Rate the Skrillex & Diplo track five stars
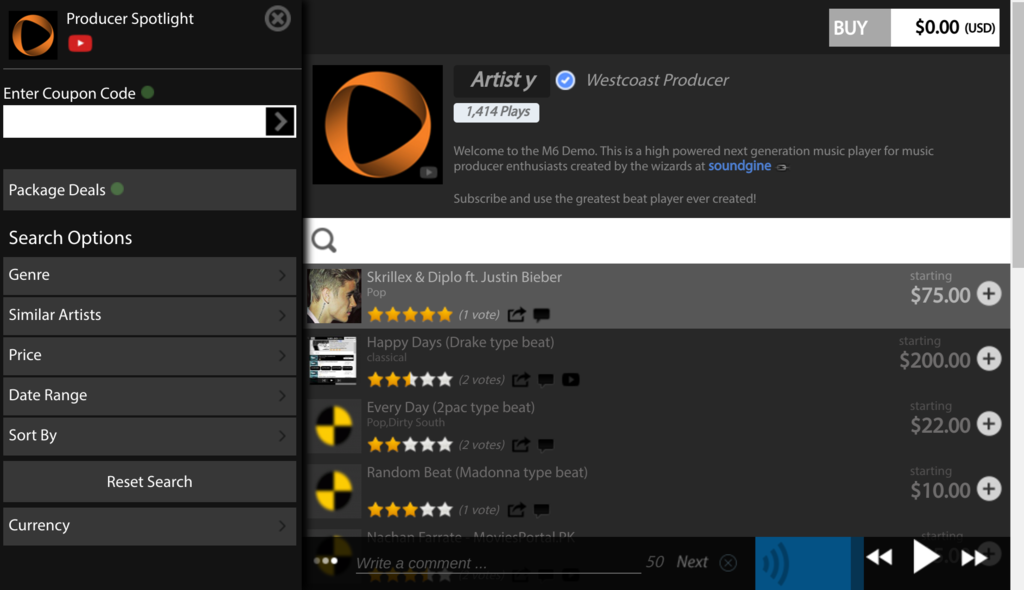Image resolution: width=1024 pixels, height=590 pixels. (445, 314)
